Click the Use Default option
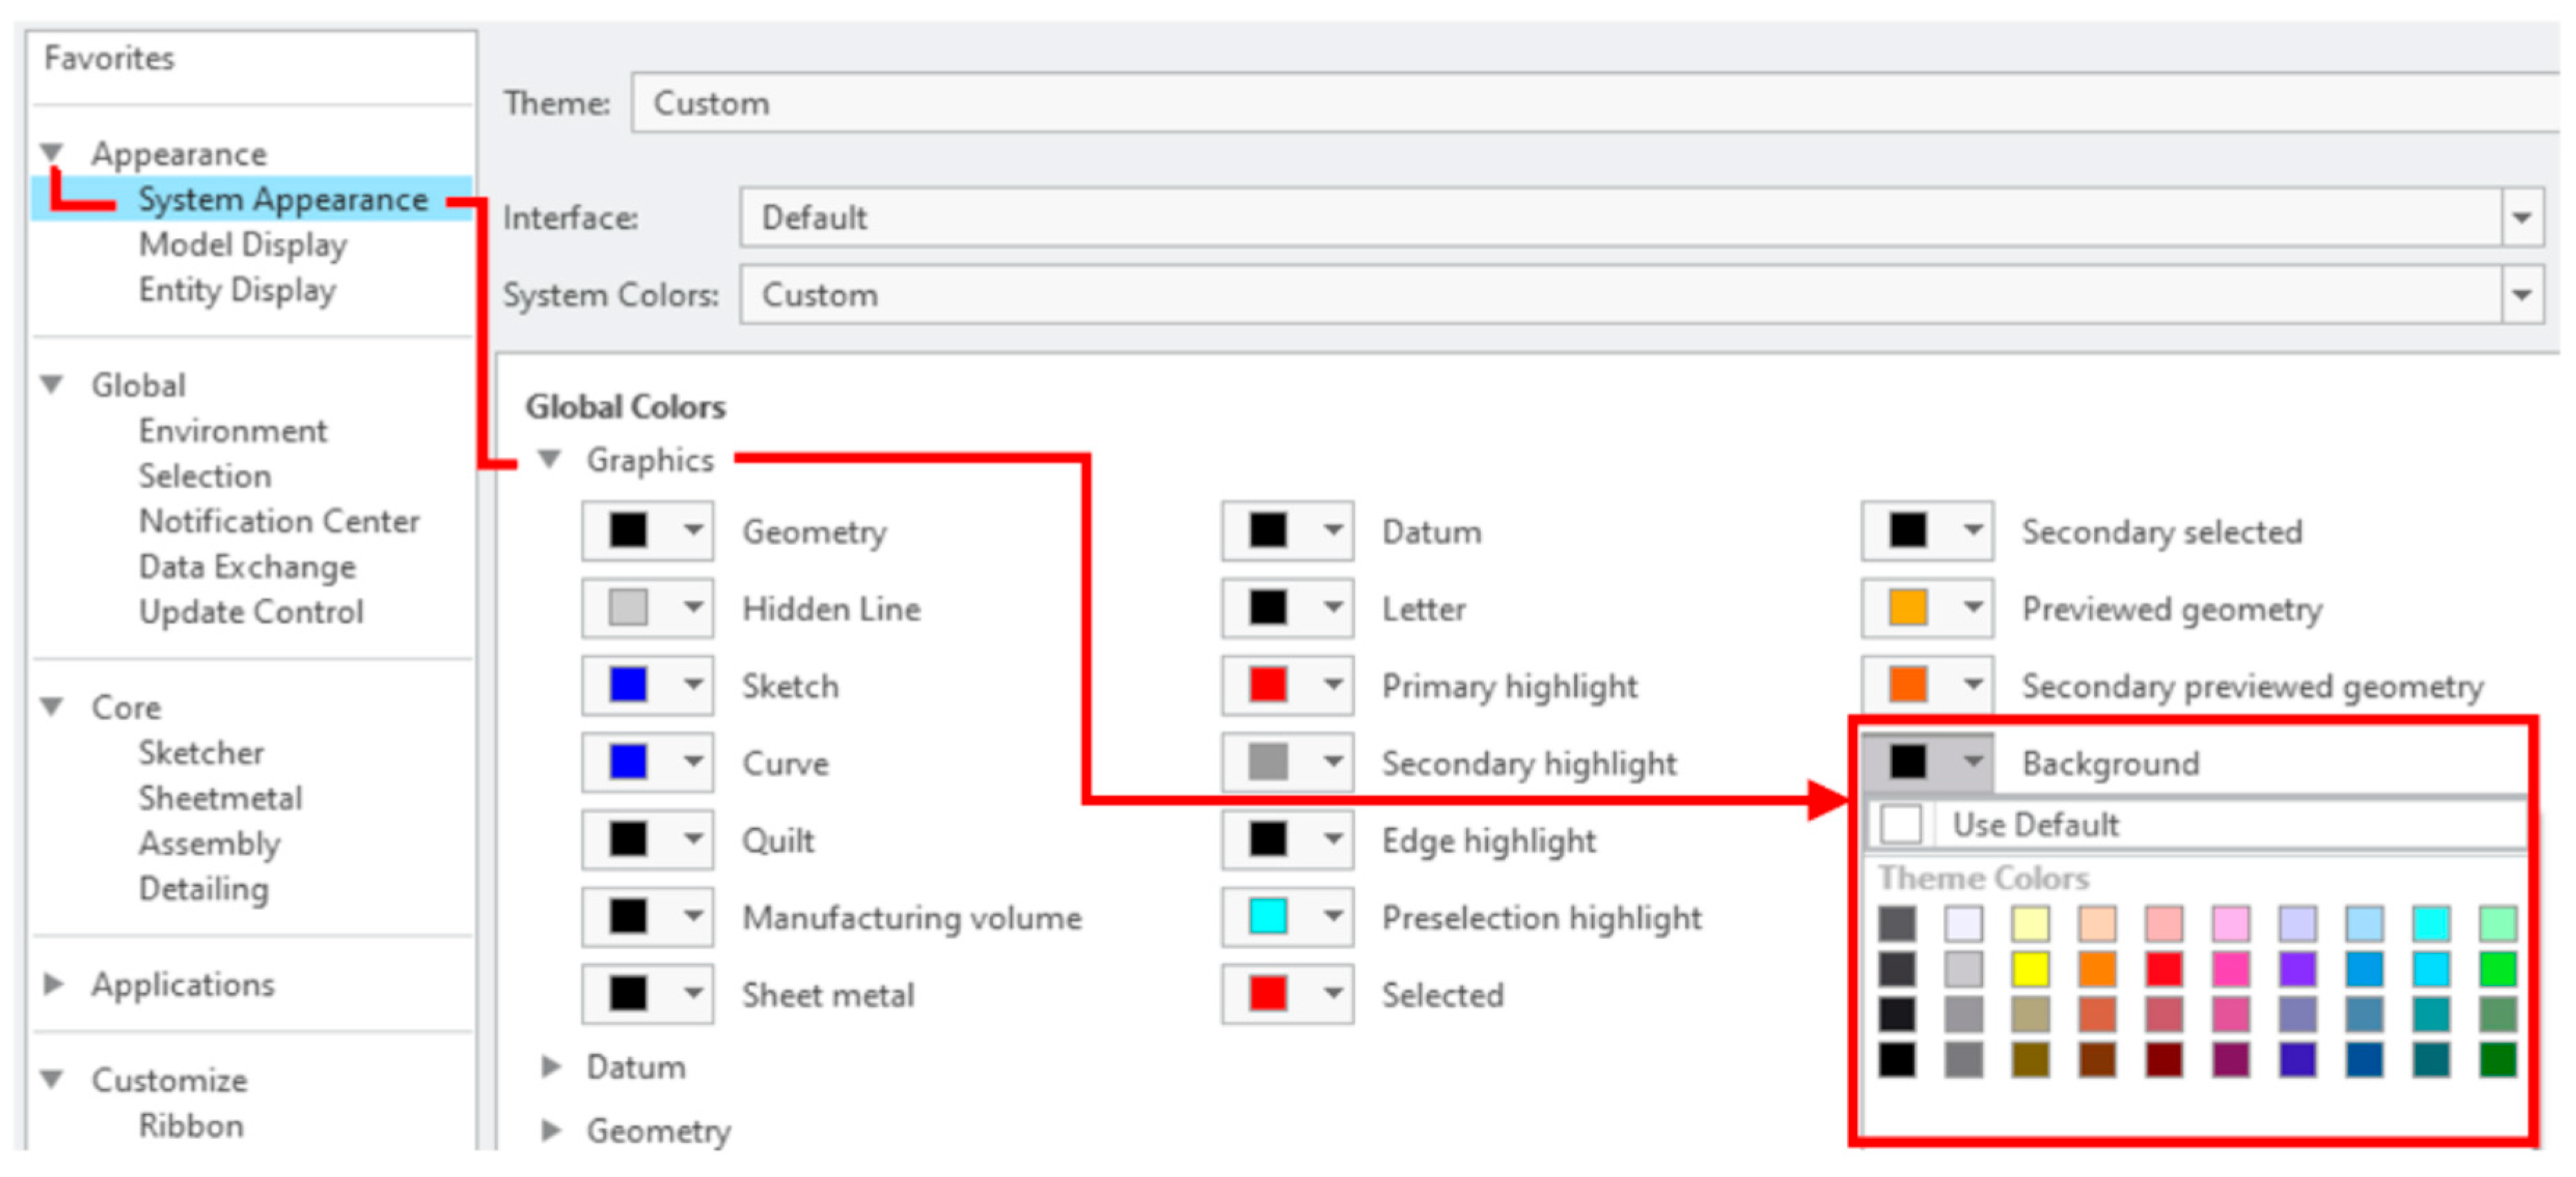This screenshot has height=1177, width=2576. pyautogui.click(x=2035, y=825)
